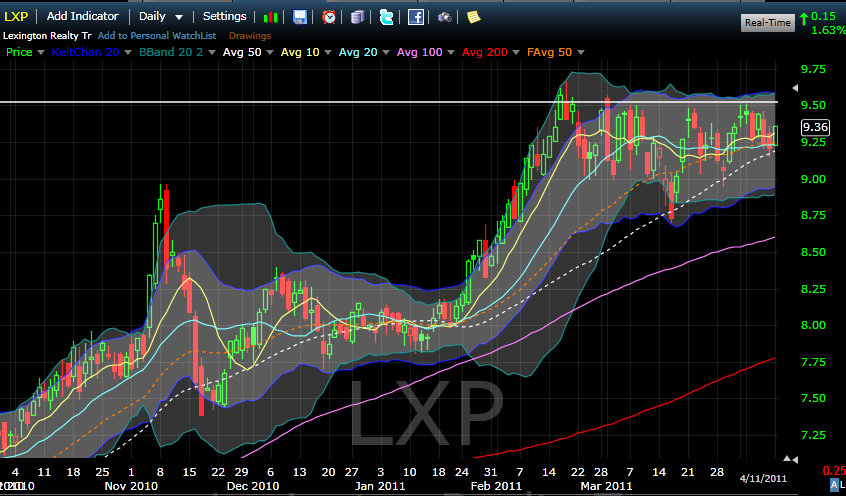Open the yellow sticky note icon
The height and width of the screenshot is (496, 846).
pyautogui.click(x=473, y=17)
